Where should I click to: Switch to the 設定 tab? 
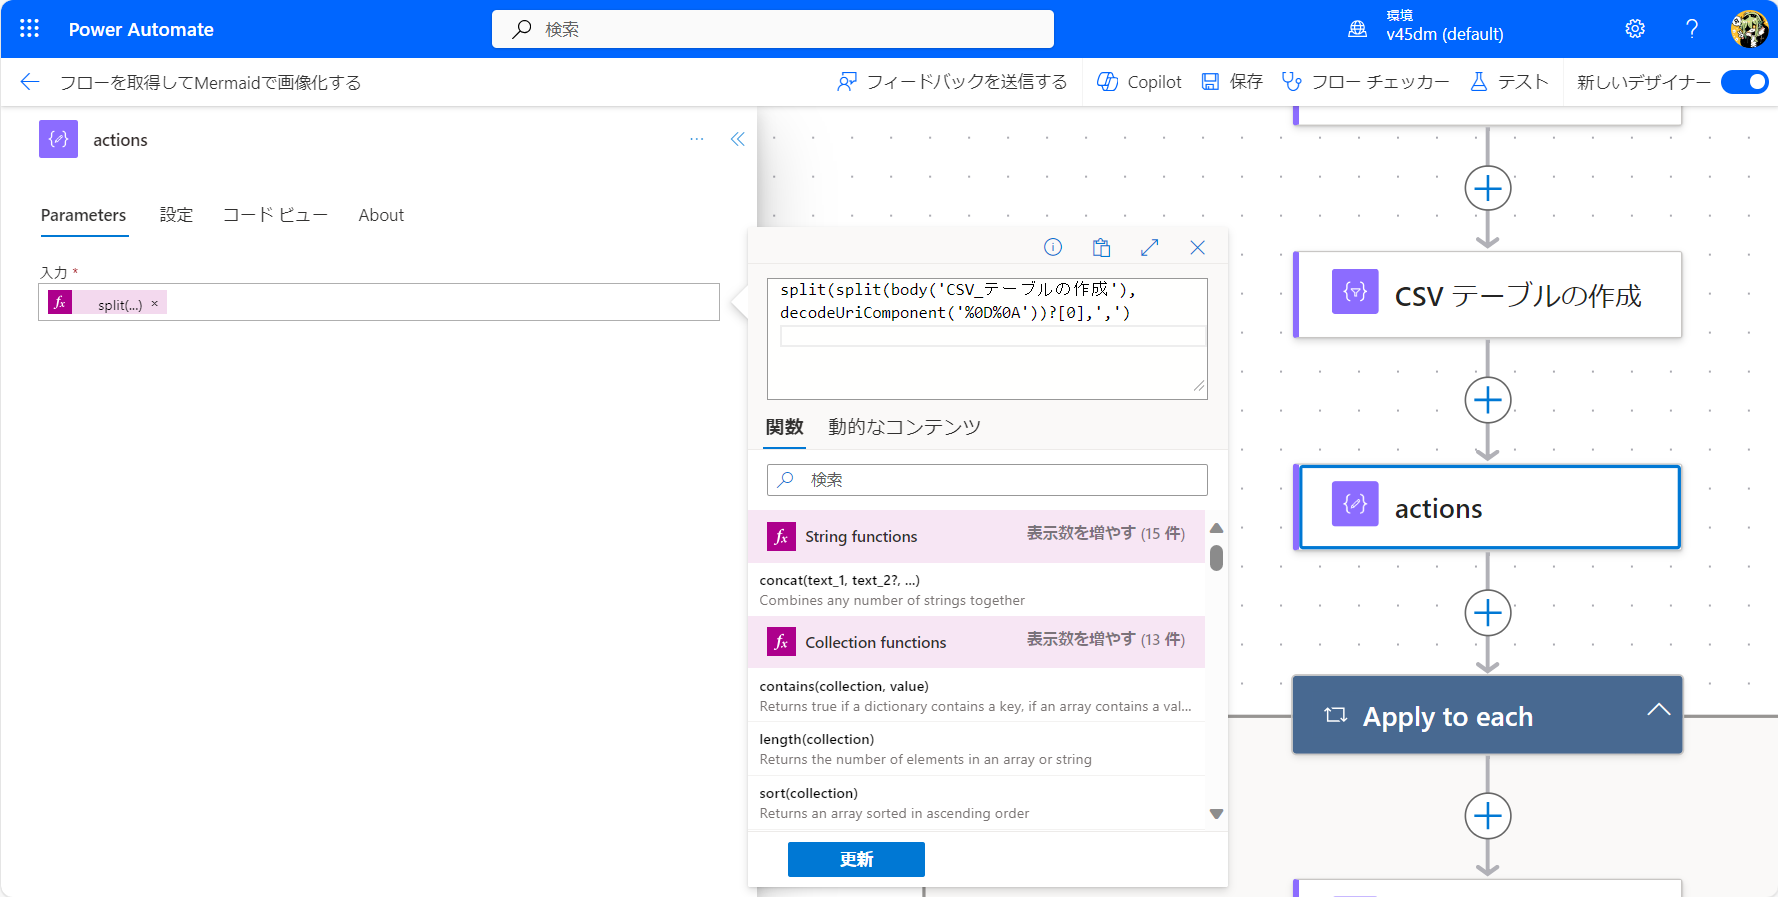coord(176,215)
